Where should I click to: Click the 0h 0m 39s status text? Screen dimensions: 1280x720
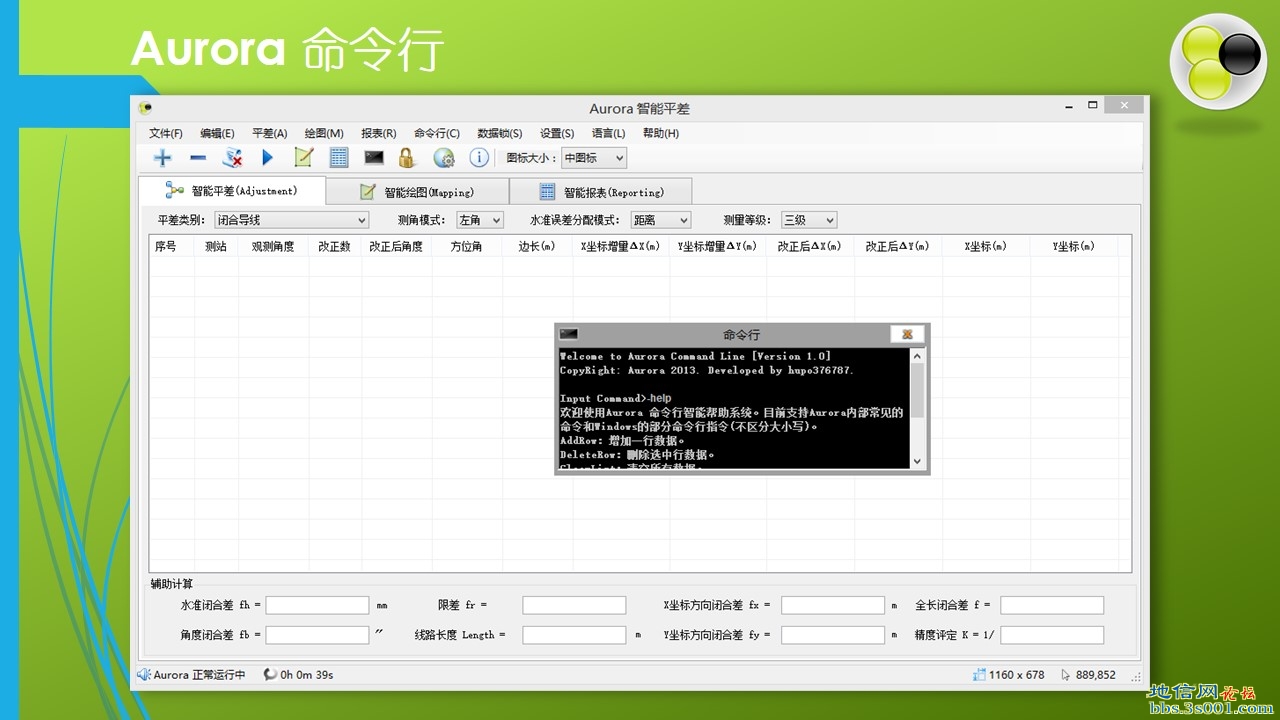(307, 675)
